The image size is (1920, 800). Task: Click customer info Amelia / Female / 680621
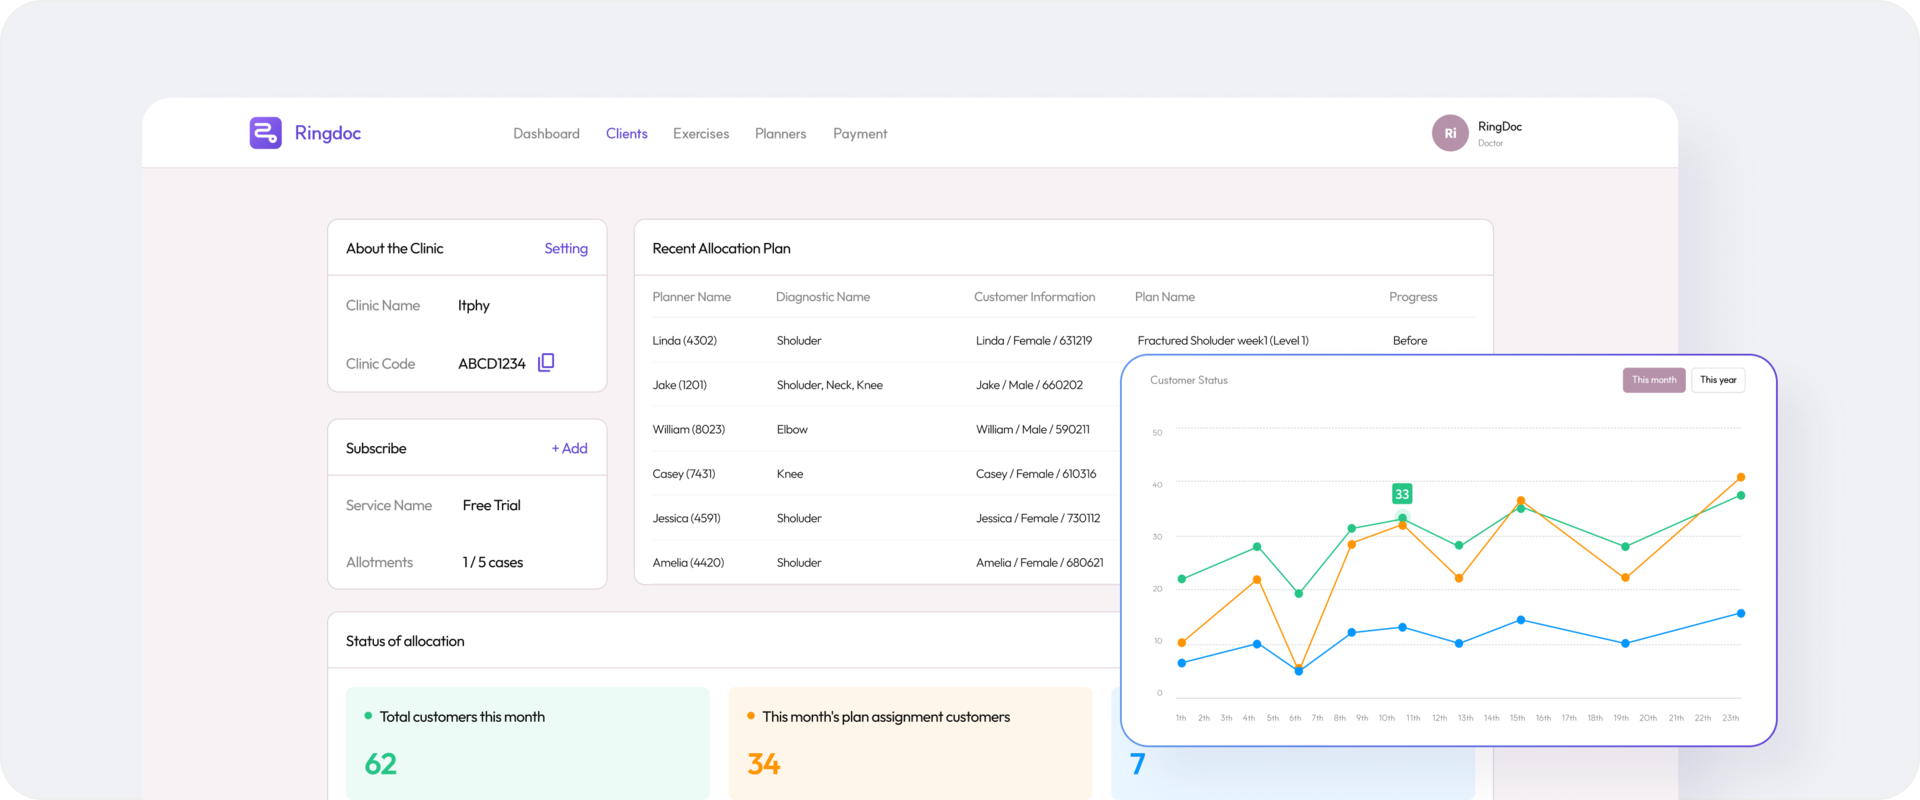click(1040, 563)
